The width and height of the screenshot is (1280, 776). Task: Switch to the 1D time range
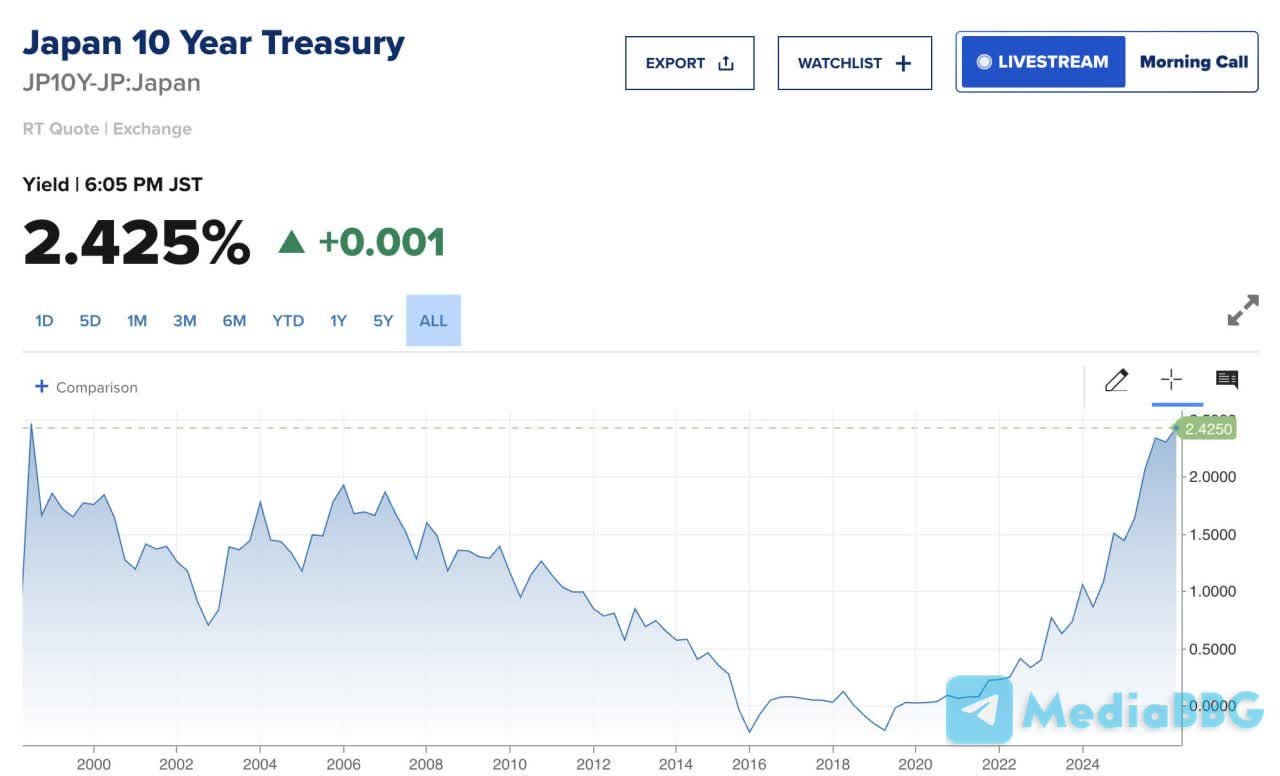coord(44,321)
